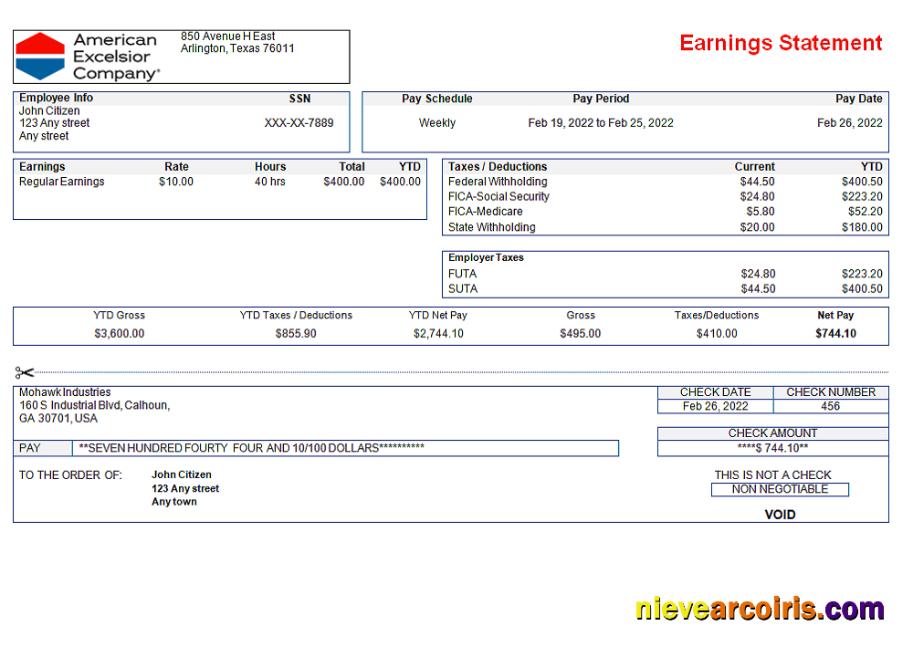Screen dimensions: 913x657
Task: Select the FUTA employer tax row
Action: [x=463, y=274]
